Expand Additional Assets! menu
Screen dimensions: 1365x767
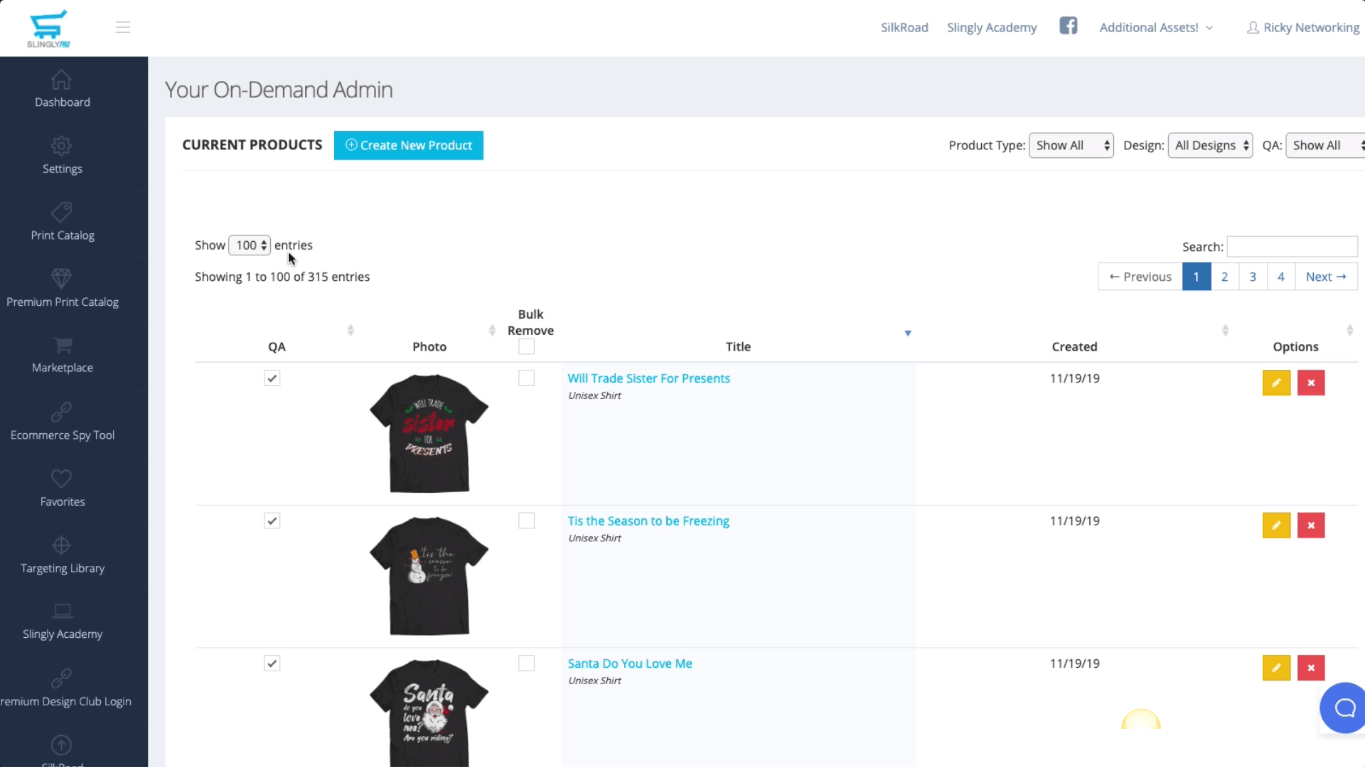tap(1156, 28)
